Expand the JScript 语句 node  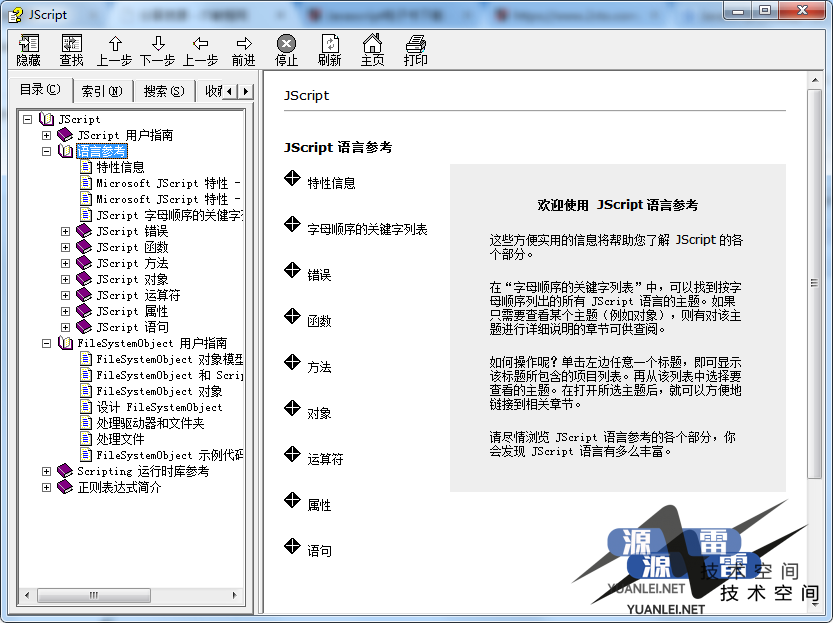coord(65,327)
